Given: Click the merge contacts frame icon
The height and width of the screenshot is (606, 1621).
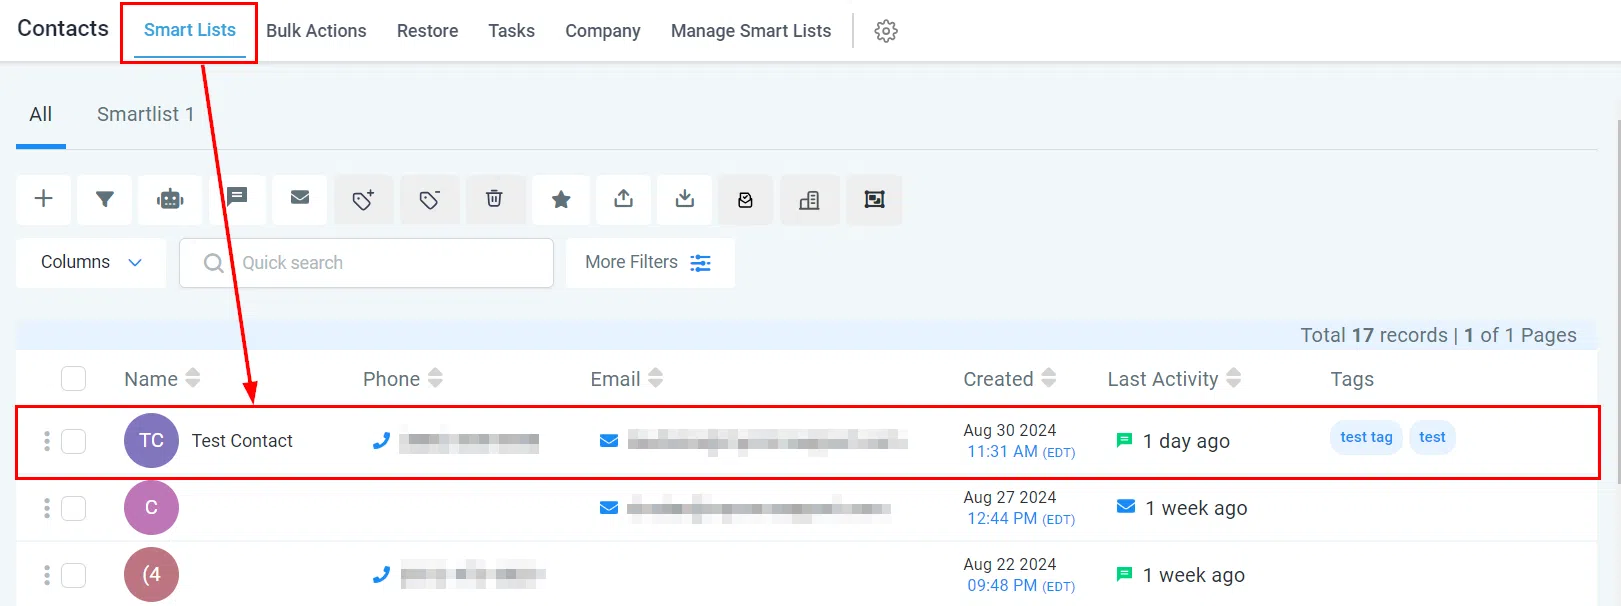Looking at the screenshot, I should (874, 199).
